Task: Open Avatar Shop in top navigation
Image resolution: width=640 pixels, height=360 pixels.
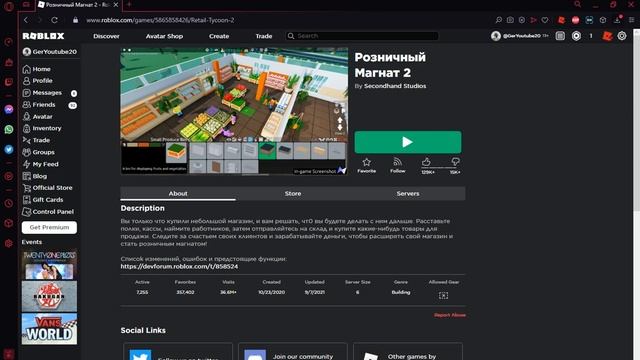Action: tap(164, 36)
